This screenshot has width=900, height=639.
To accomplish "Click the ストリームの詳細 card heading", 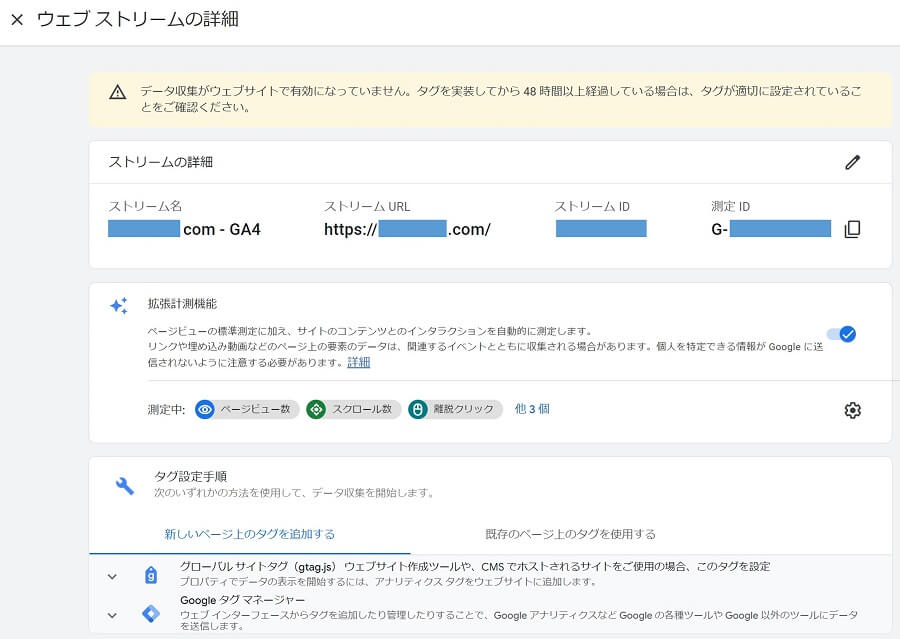I will pos(161,162).
